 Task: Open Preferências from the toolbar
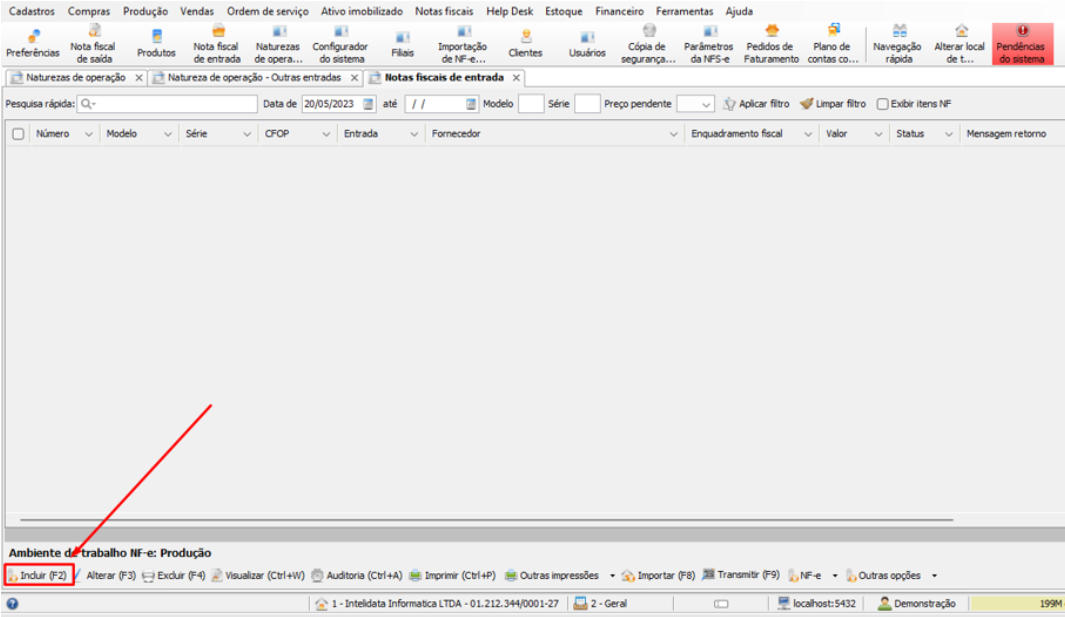(33, 43)
